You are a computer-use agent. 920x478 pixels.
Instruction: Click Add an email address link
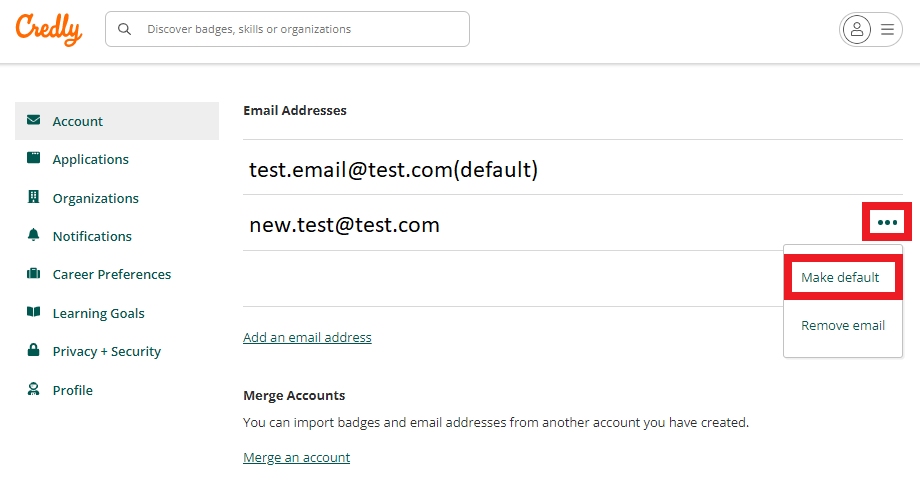[x=307, y=337]
